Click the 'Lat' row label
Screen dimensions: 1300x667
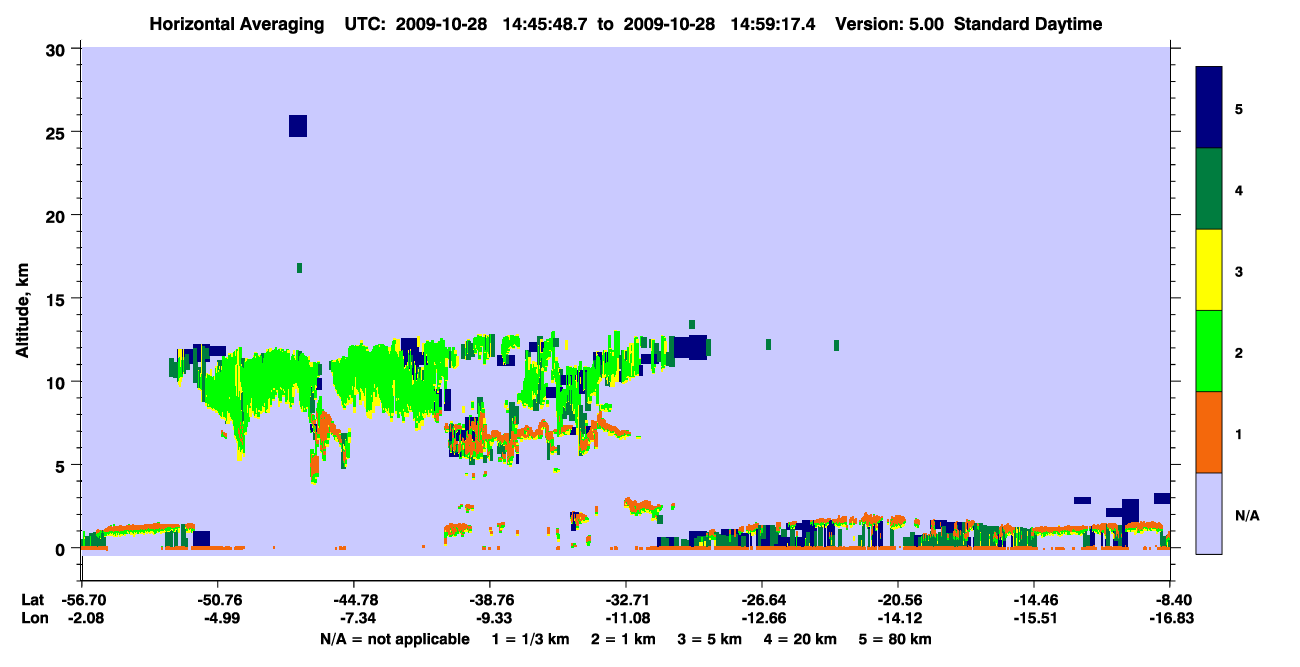click(x=33, y=600)
